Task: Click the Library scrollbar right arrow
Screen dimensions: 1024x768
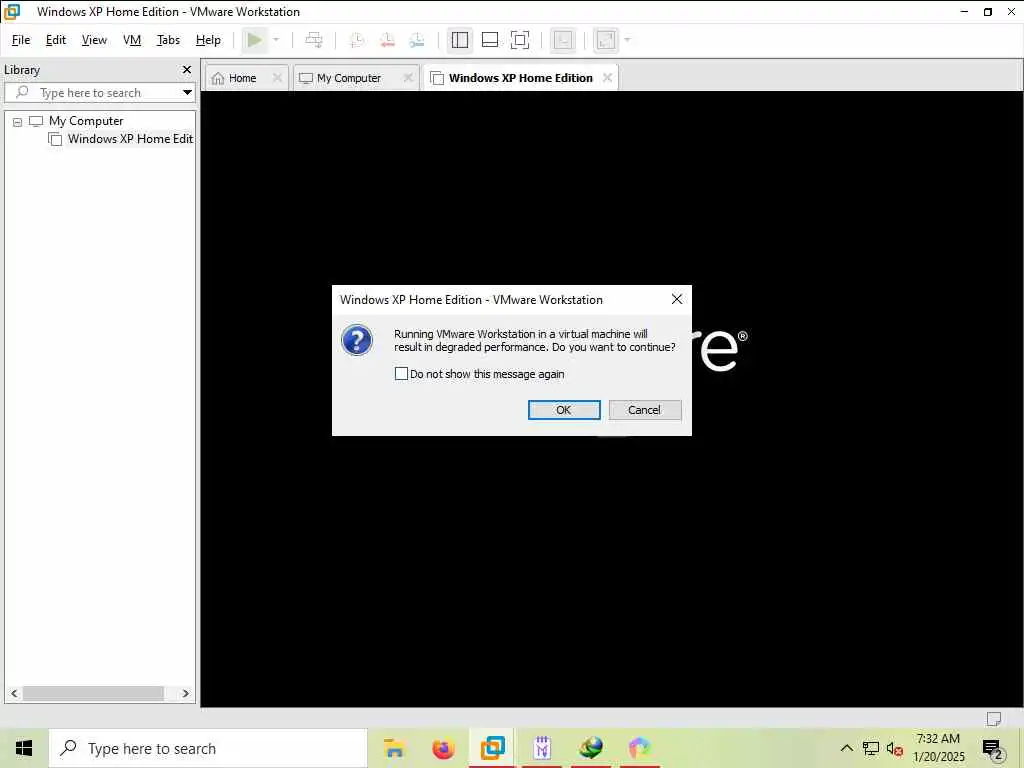Action: 185,693
